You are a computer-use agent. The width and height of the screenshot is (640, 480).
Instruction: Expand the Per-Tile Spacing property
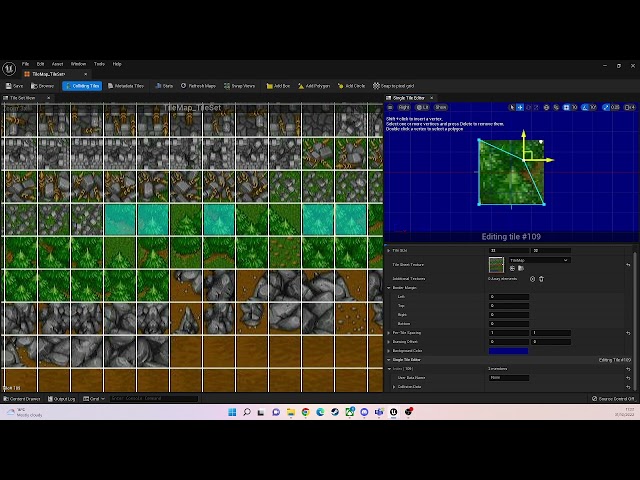[389, 333]
